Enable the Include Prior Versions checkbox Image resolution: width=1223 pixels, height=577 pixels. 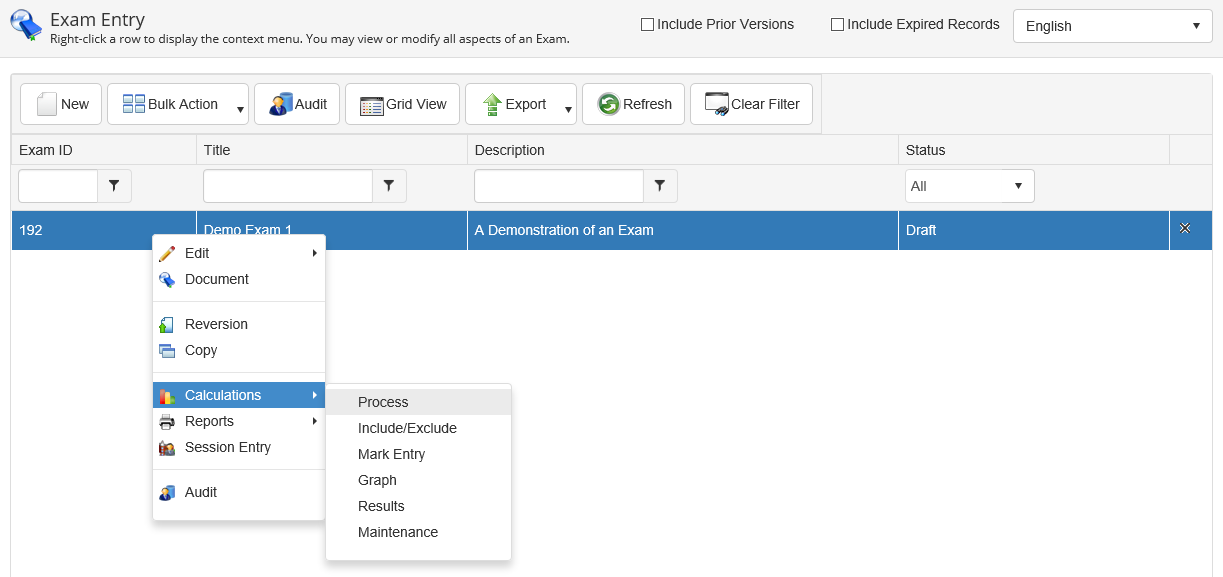[647, 25]
